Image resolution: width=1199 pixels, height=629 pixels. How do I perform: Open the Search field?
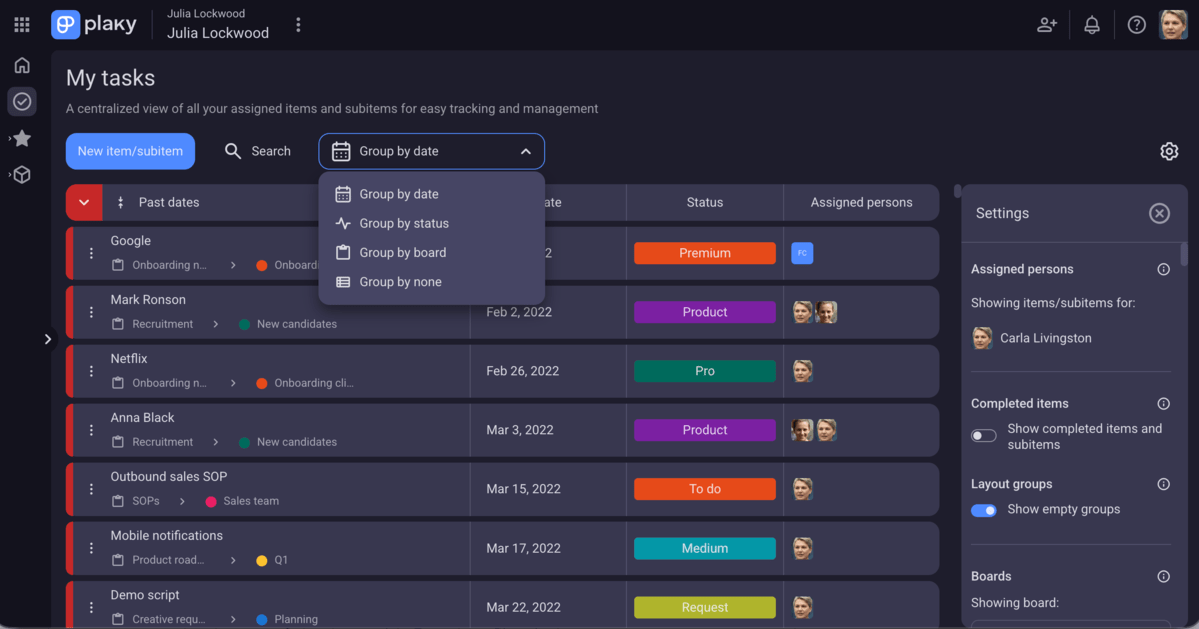[258, 151]
